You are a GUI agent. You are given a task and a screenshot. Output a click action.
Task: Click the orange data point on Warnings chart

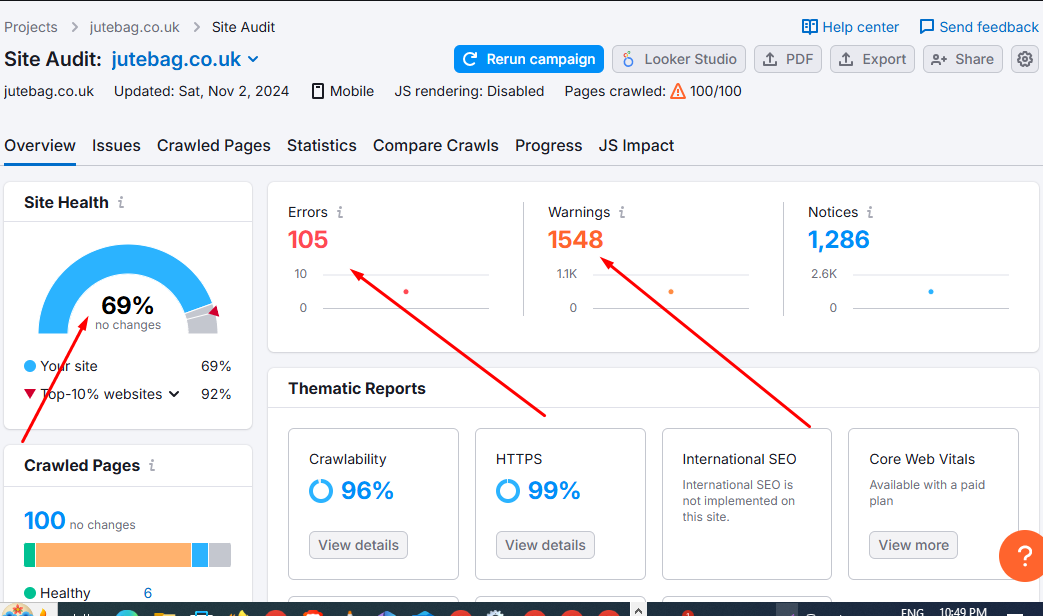[670, 291]
